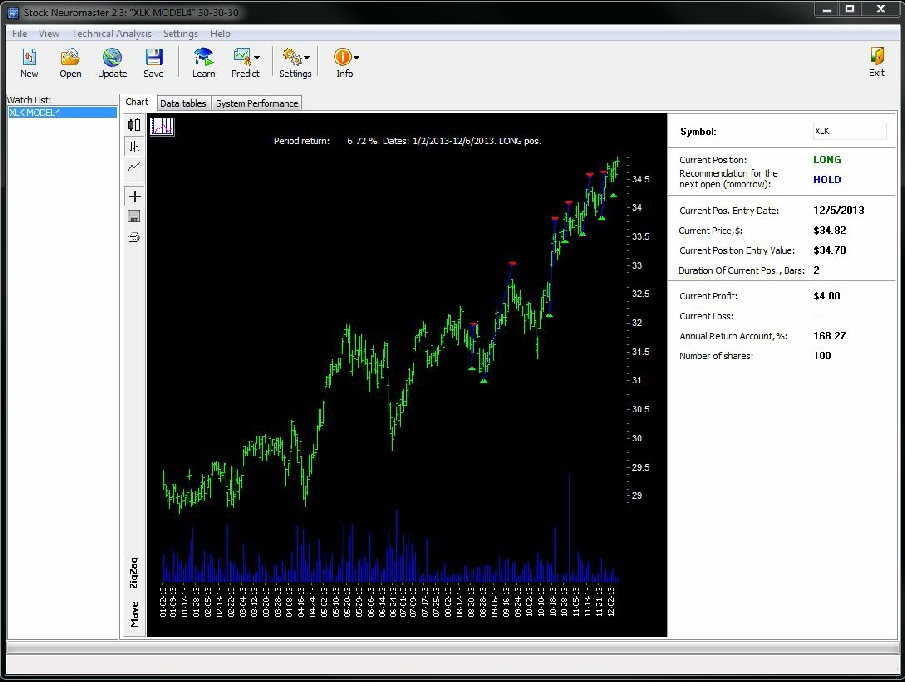
Task: Toggle the Mave overlay label
Action: click(x=134, y=614)
